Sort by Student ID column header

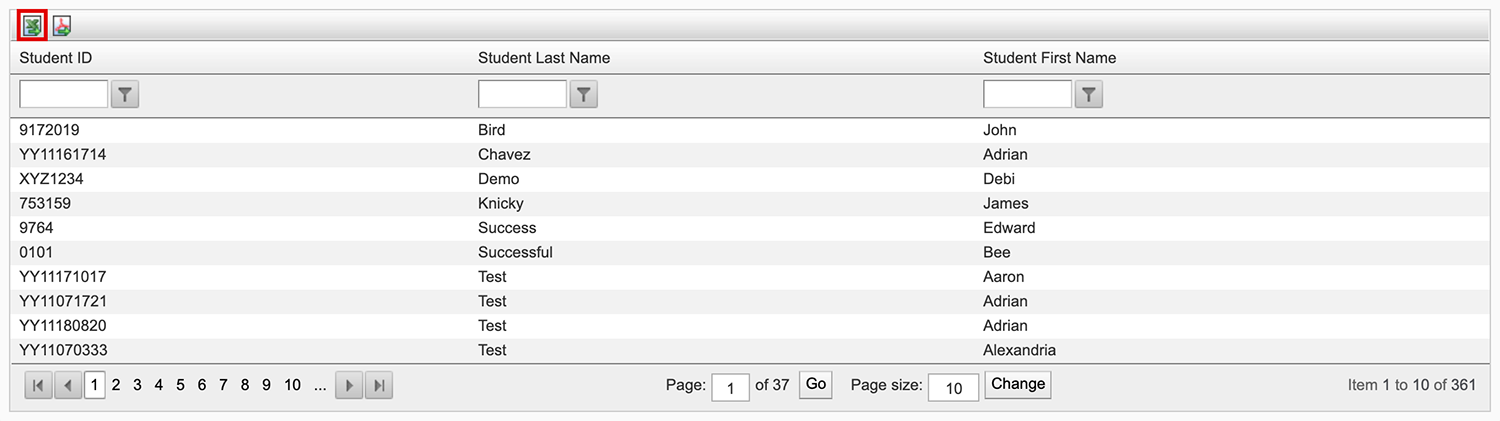pos(56,58)
